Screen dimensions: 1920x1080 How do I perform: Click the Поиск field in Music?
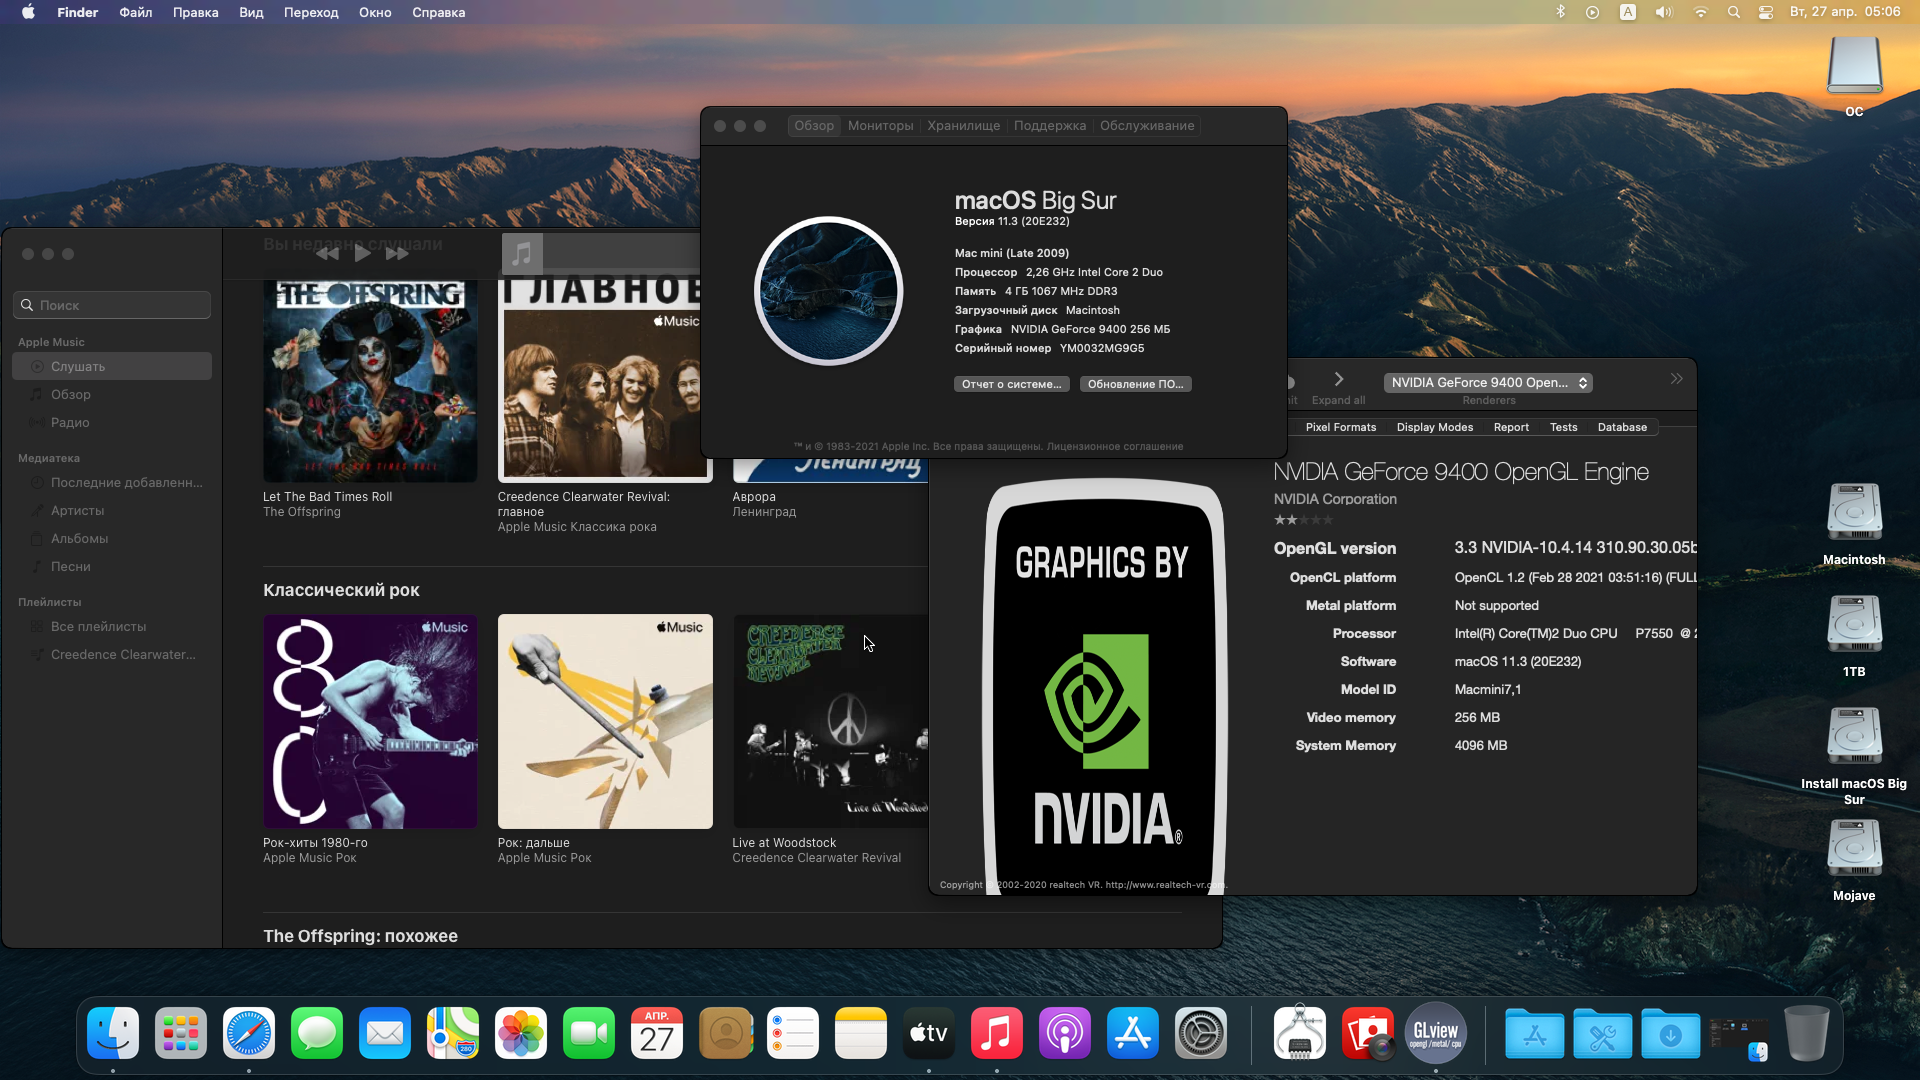tap(112, 305)
